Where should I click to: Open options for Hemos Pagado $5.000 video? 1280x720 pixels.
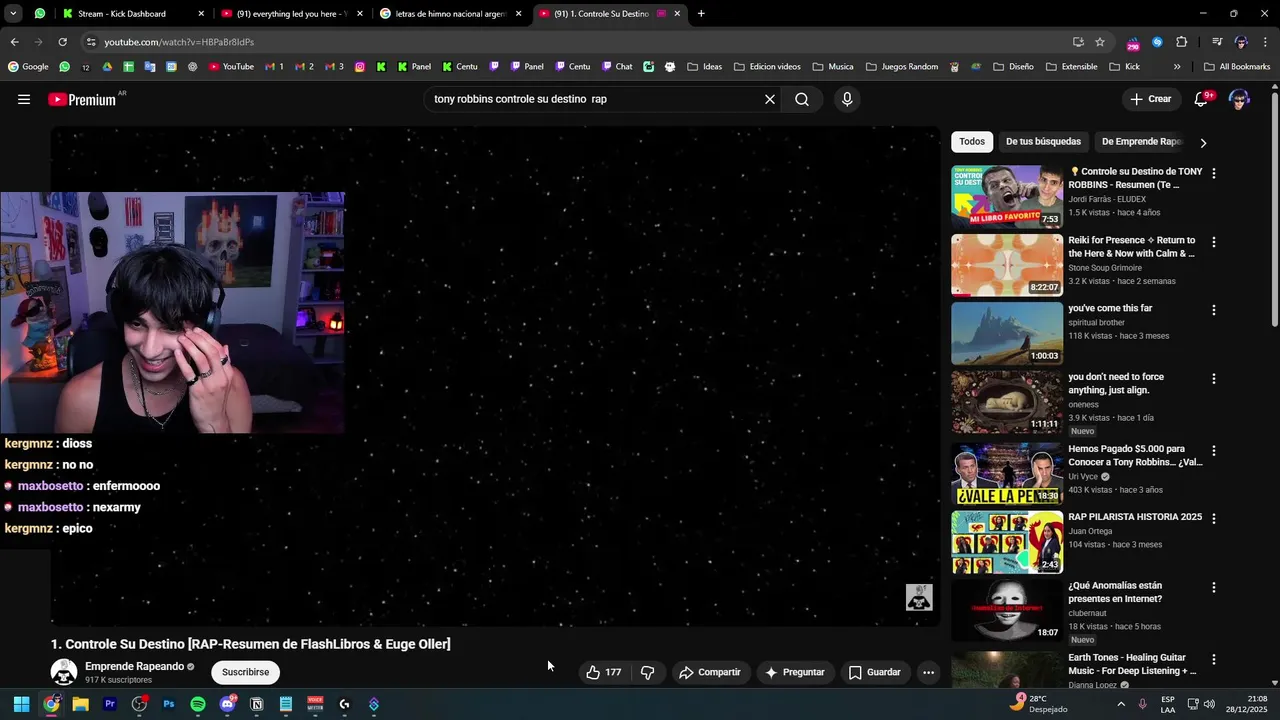1214,451
